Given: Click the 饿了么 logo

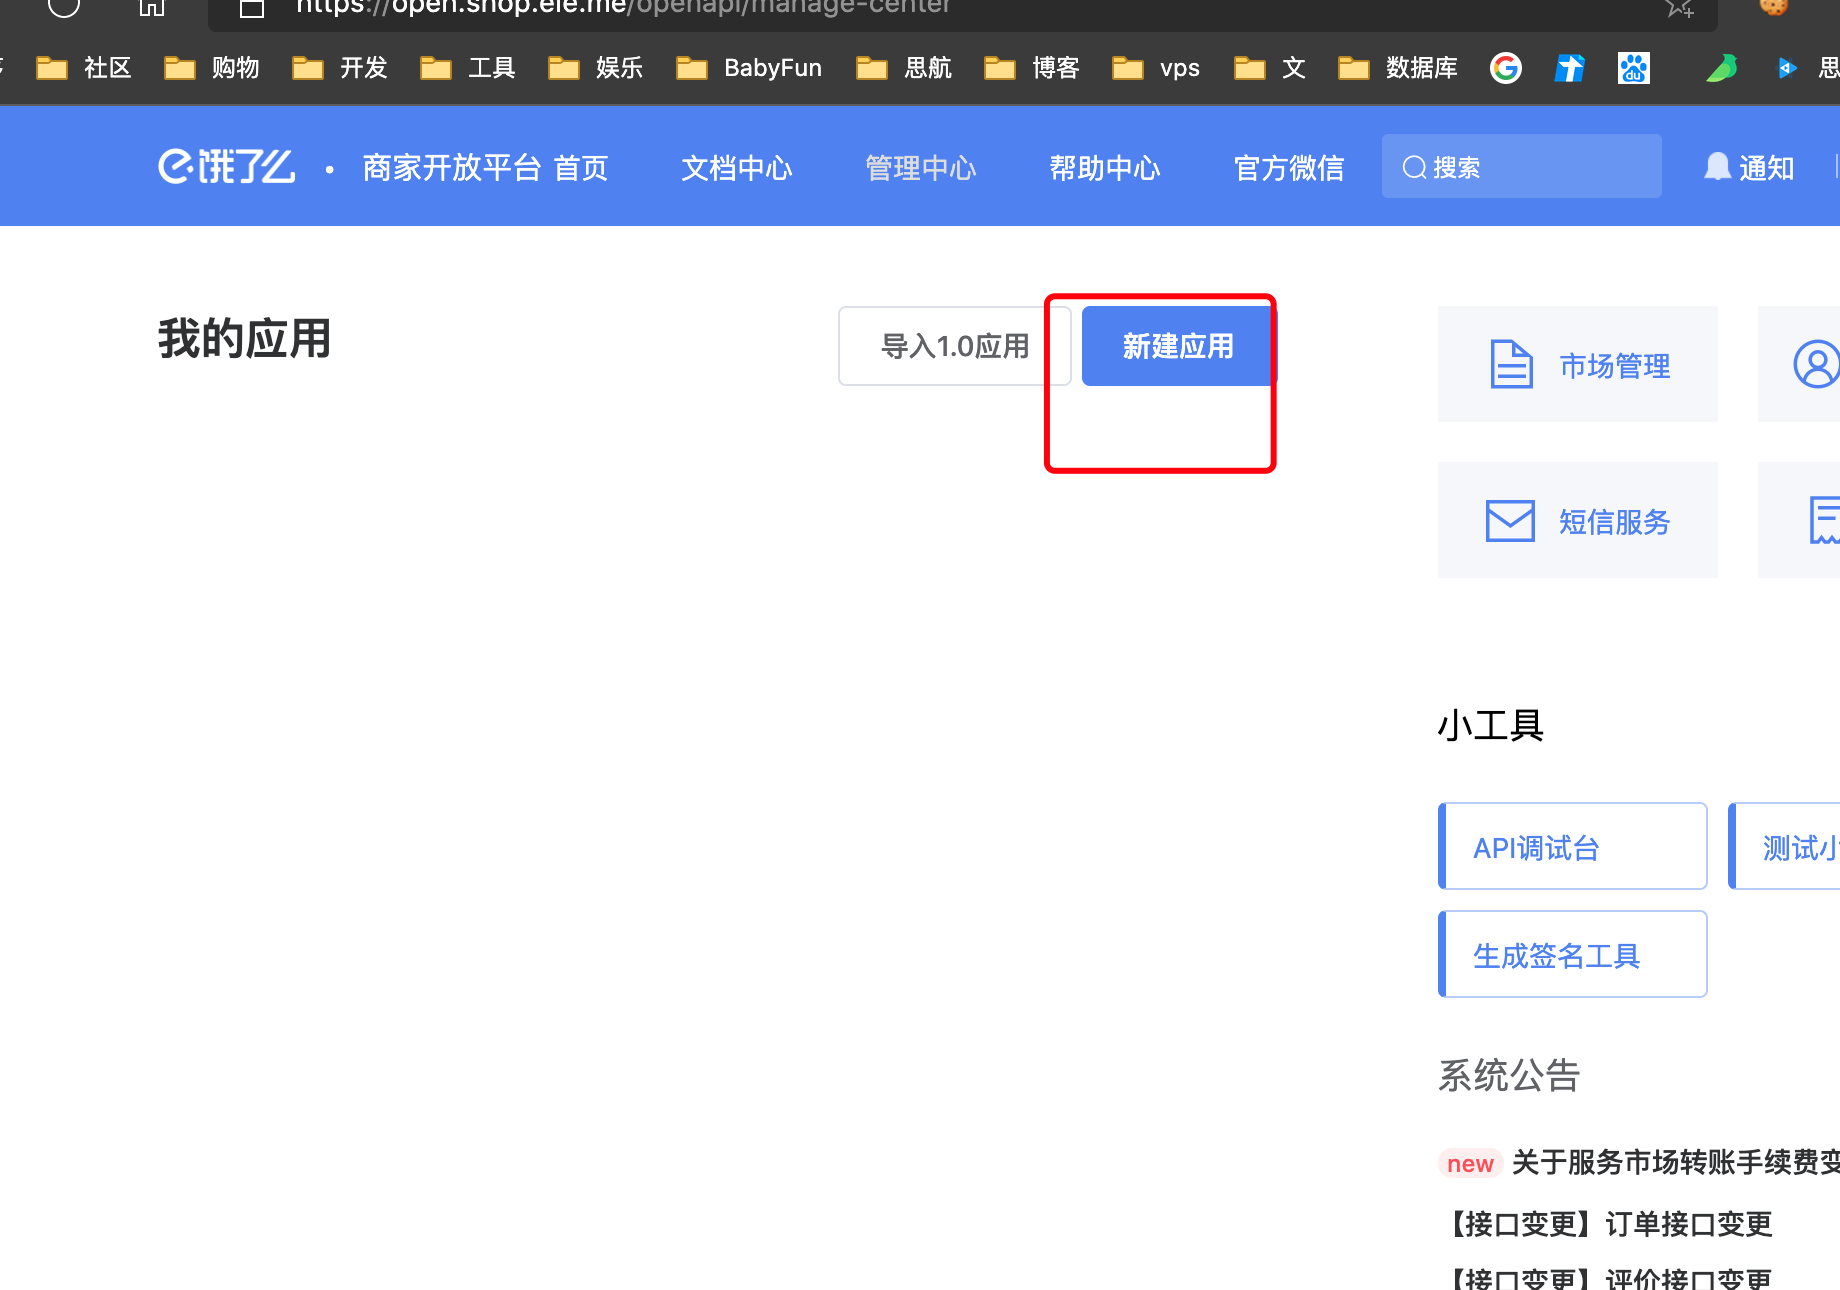Looking at the screenshot, I should coord(225,166).
